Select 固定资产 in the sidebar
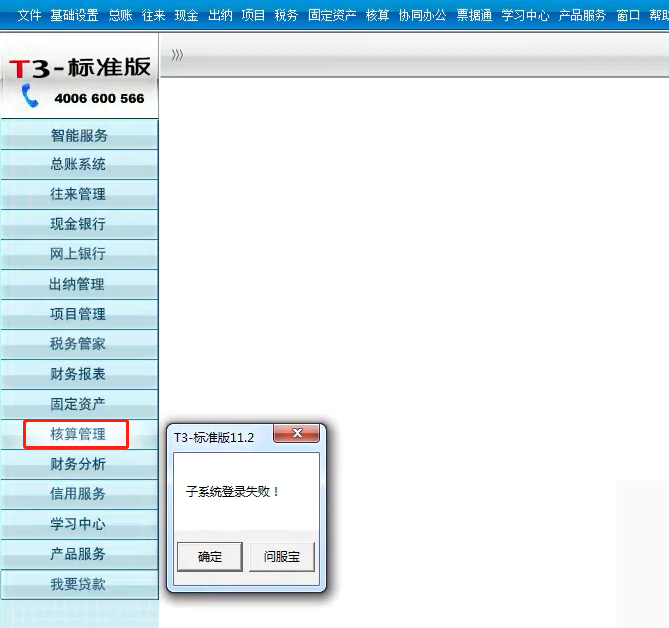 pyautogui.click(x=79, y=404)
